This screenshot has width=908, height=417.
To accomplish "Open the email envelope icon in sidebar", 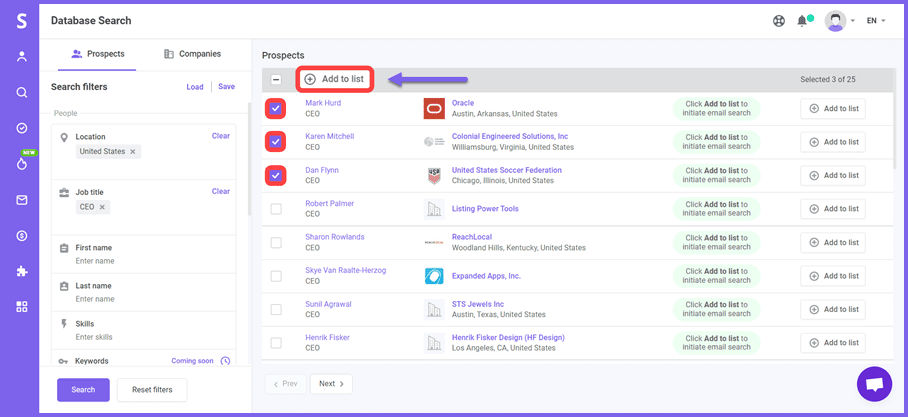I will click(x=21, y=200).
